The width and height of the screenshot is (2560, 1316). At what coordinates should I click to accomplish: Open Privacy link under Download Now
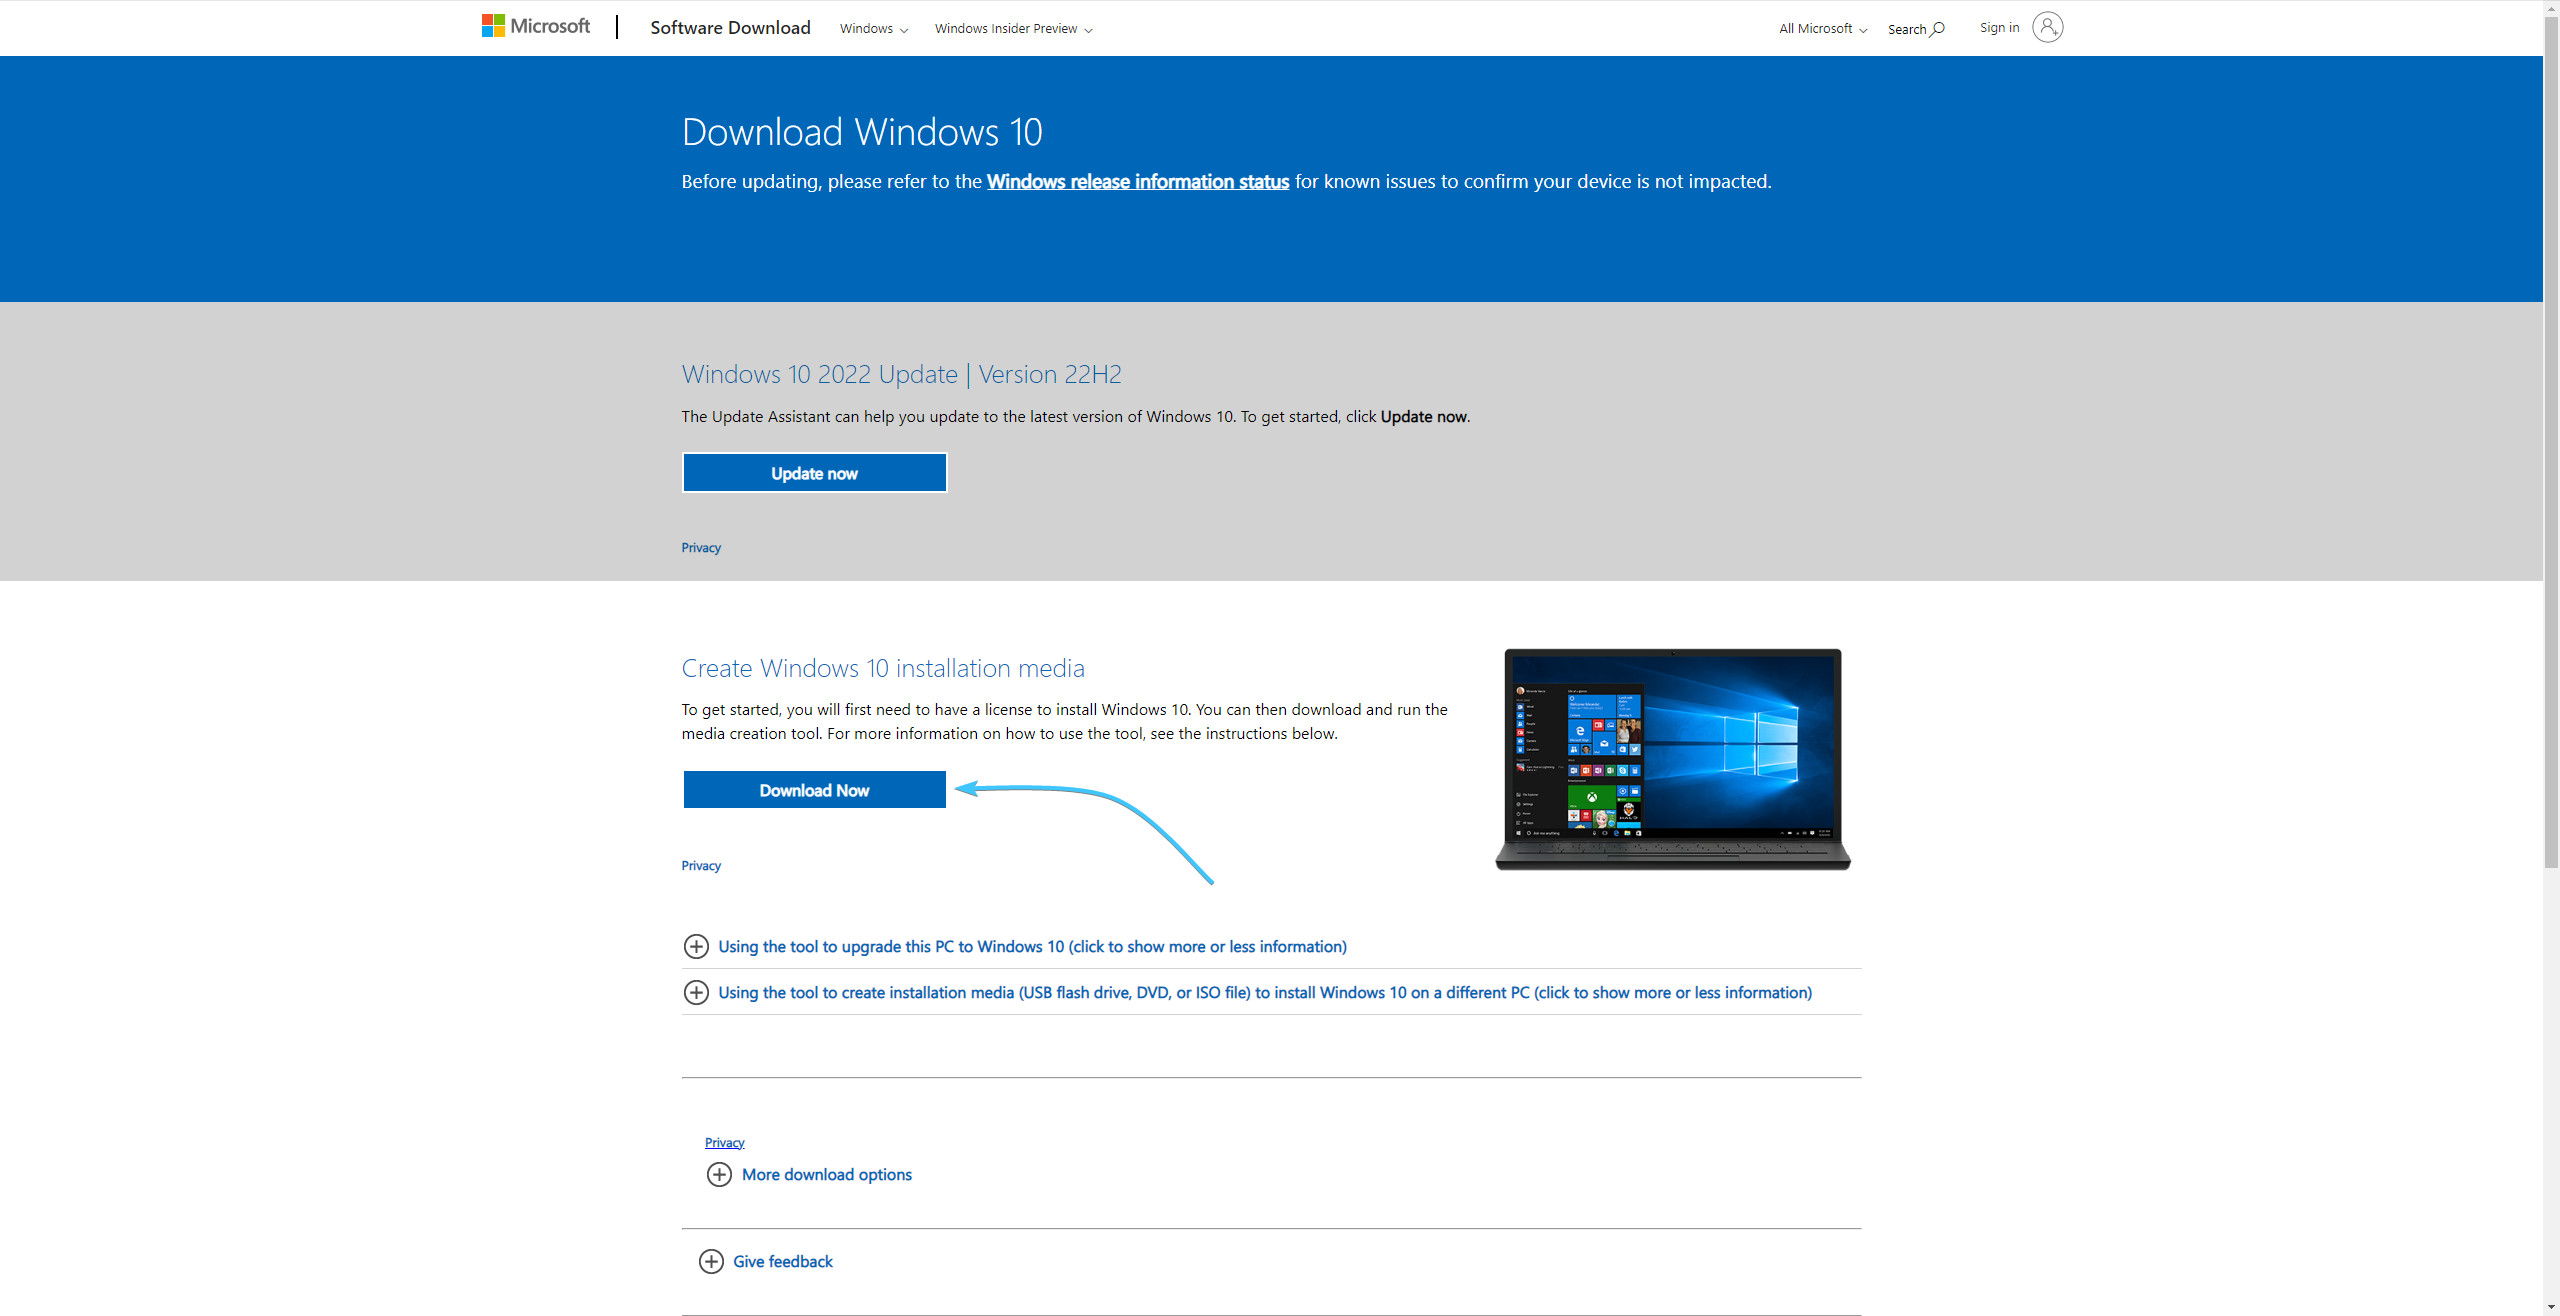click(x=701, y=866)
